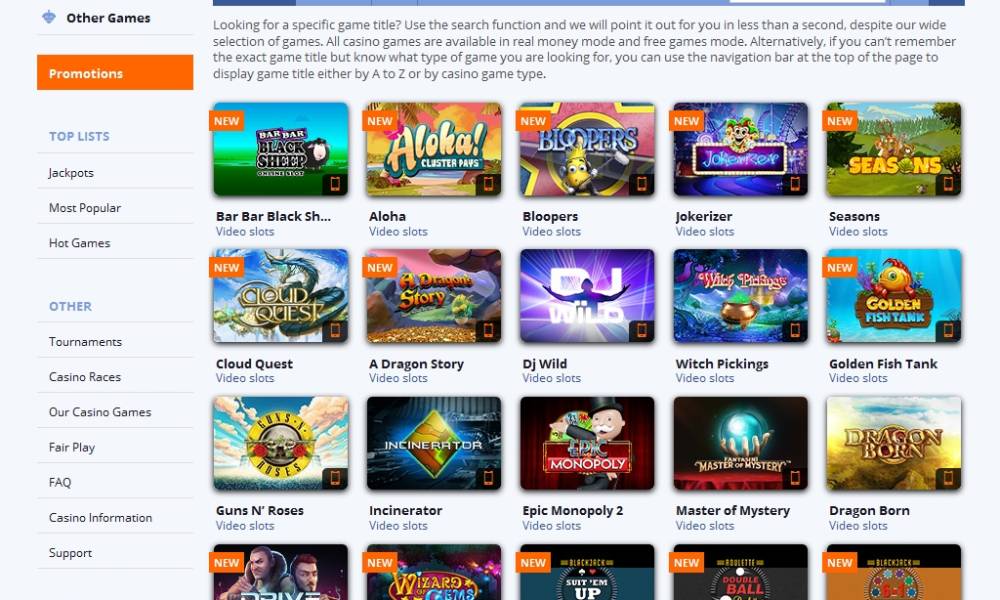Open the Dj Wild game thumbnail
The width and height of the screenshot is (1000, 600).
(587, 296)
